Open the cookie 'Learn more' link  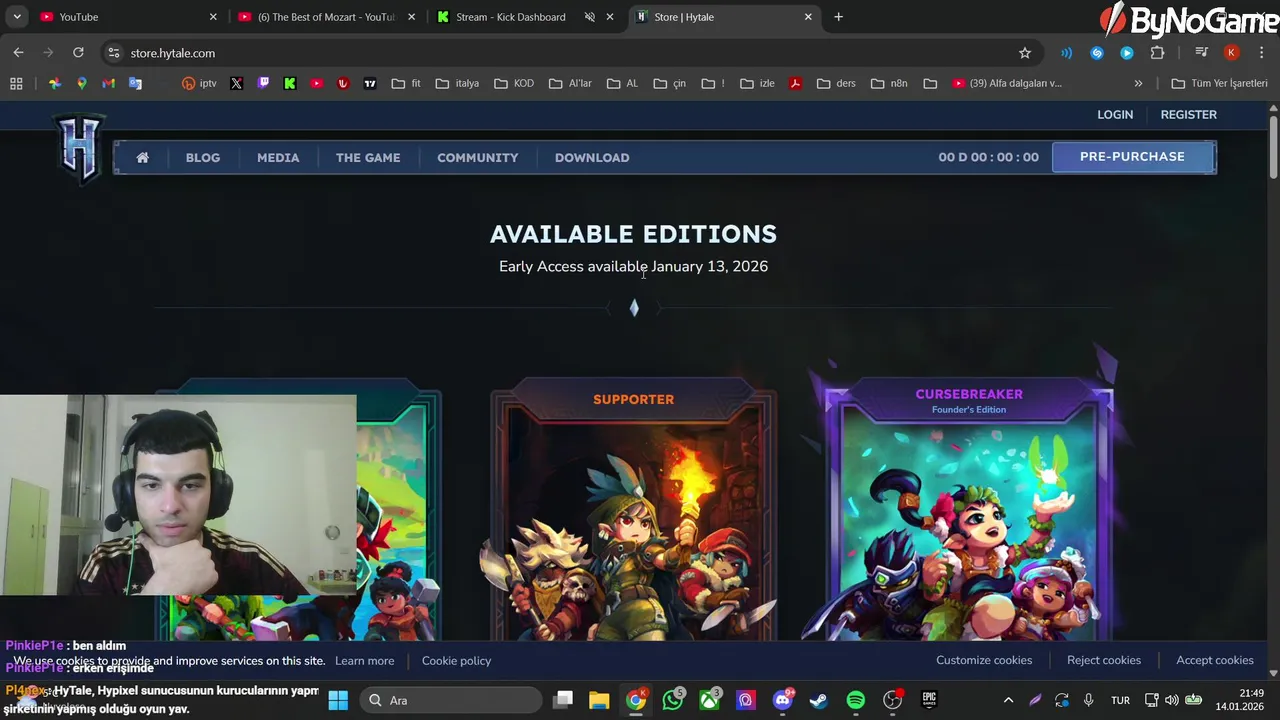364,660
